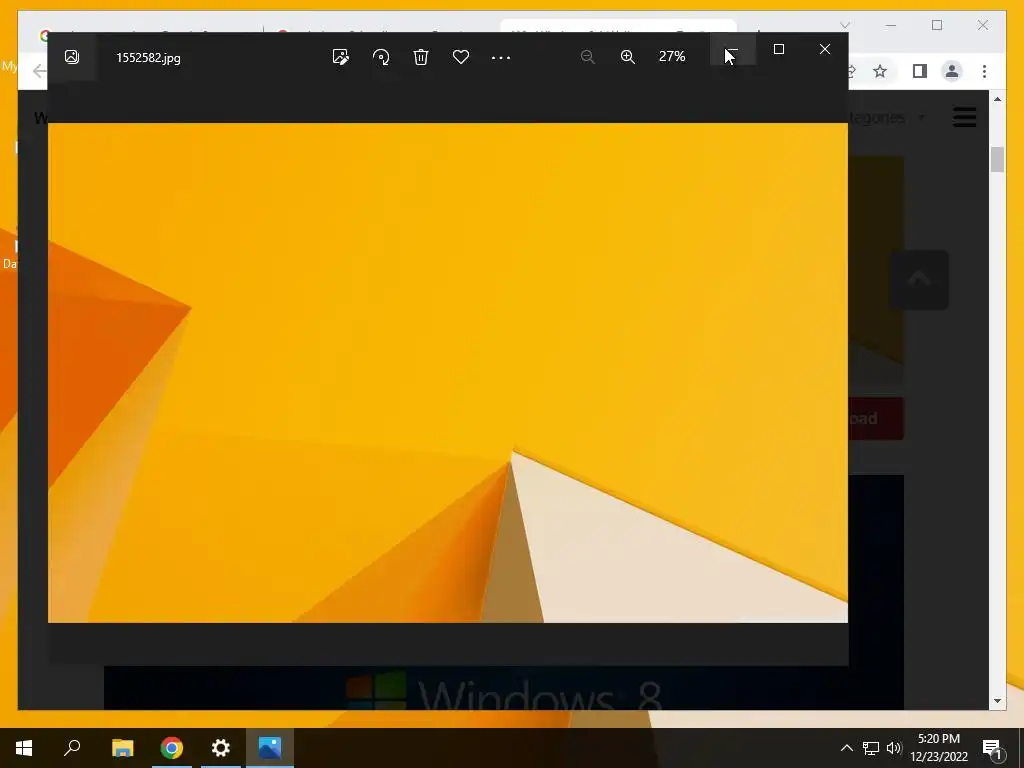Image resolution: width=1024 pixels, height=768 pixels.
Task: Open Edit image tool in Photos
Action: pyautogui.click(x=340, y=57)
